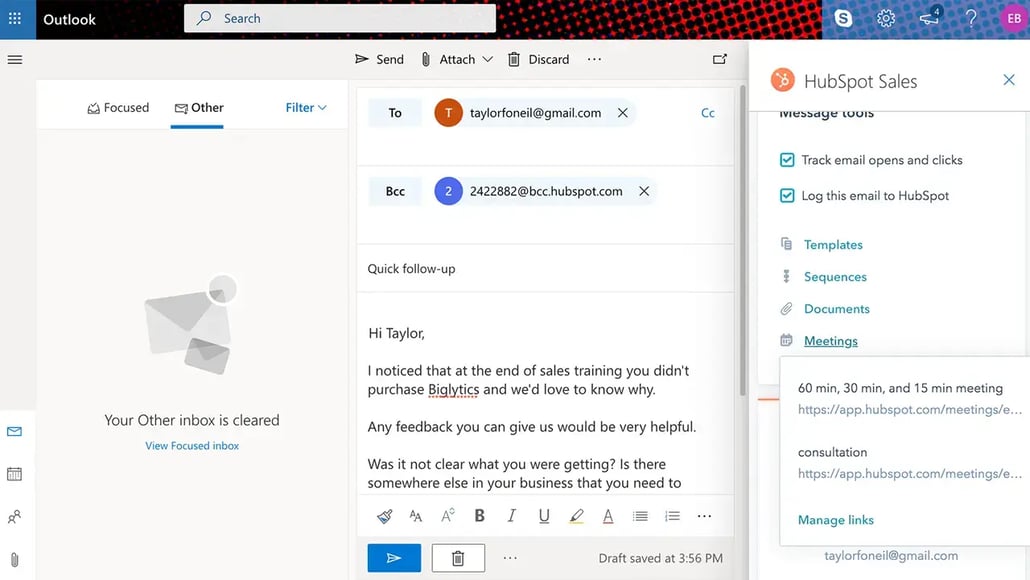Open HubSpot Sequences

point(835,277)
